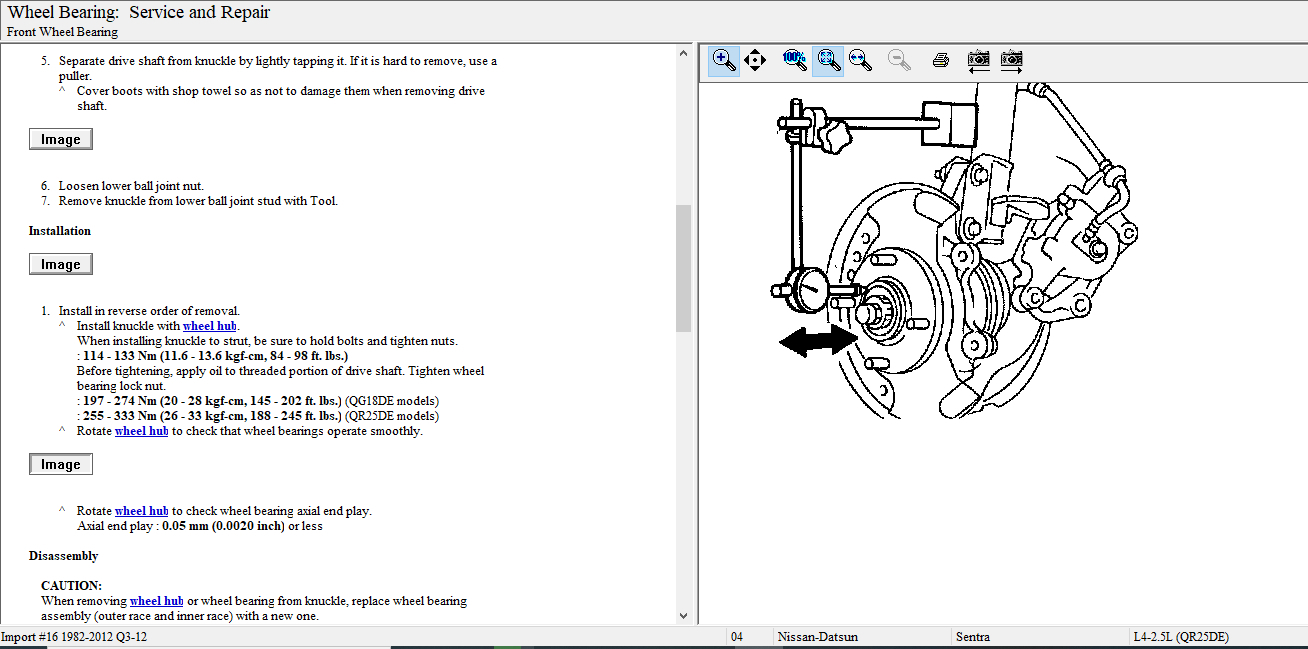Fit the image to width
The height and width of the screenshot is (649, 1308).
coord(859,60)
